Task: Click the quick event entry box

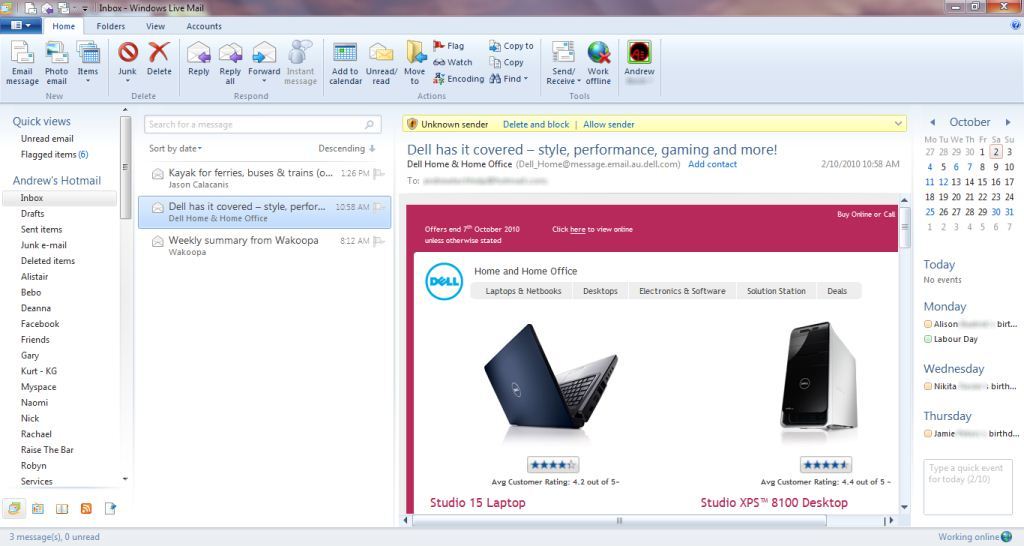Action: (x=967, y=487)
